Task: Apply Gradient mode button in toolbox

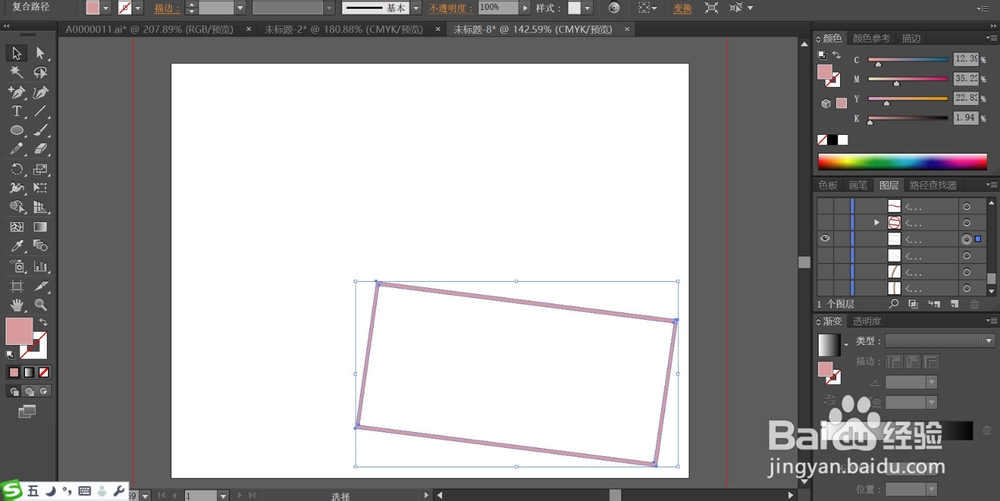Action: [29, 372]
